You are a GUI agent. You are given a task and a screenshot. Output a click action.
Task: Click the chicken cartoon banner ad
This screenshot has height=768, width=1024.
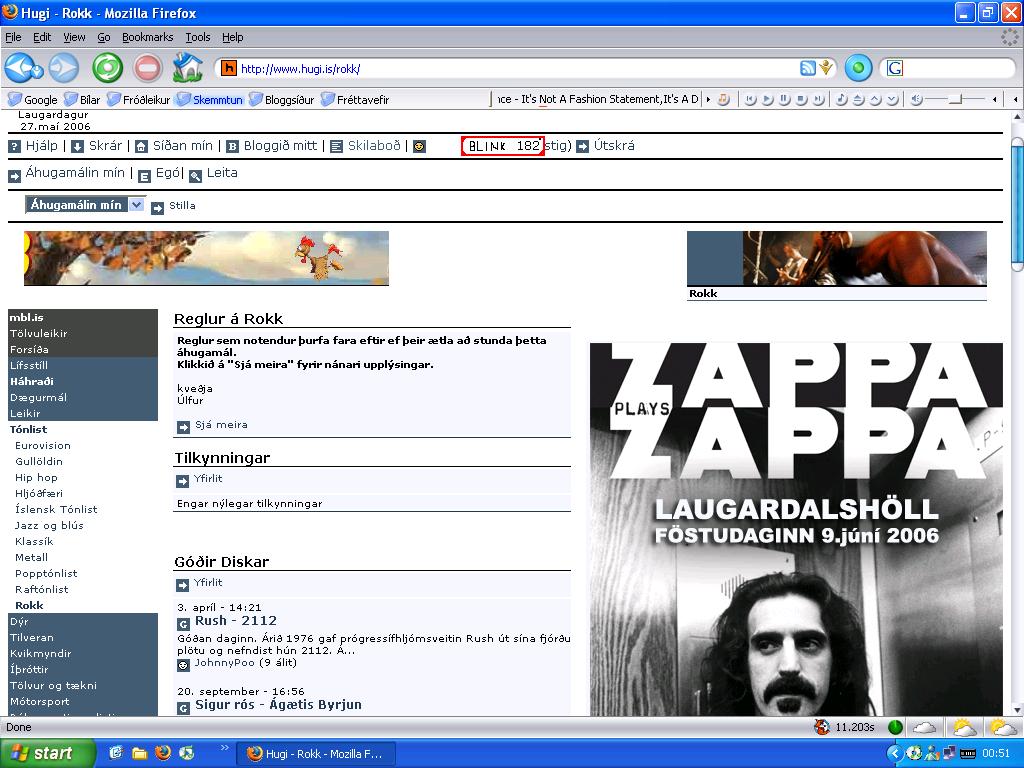point(206,258)
